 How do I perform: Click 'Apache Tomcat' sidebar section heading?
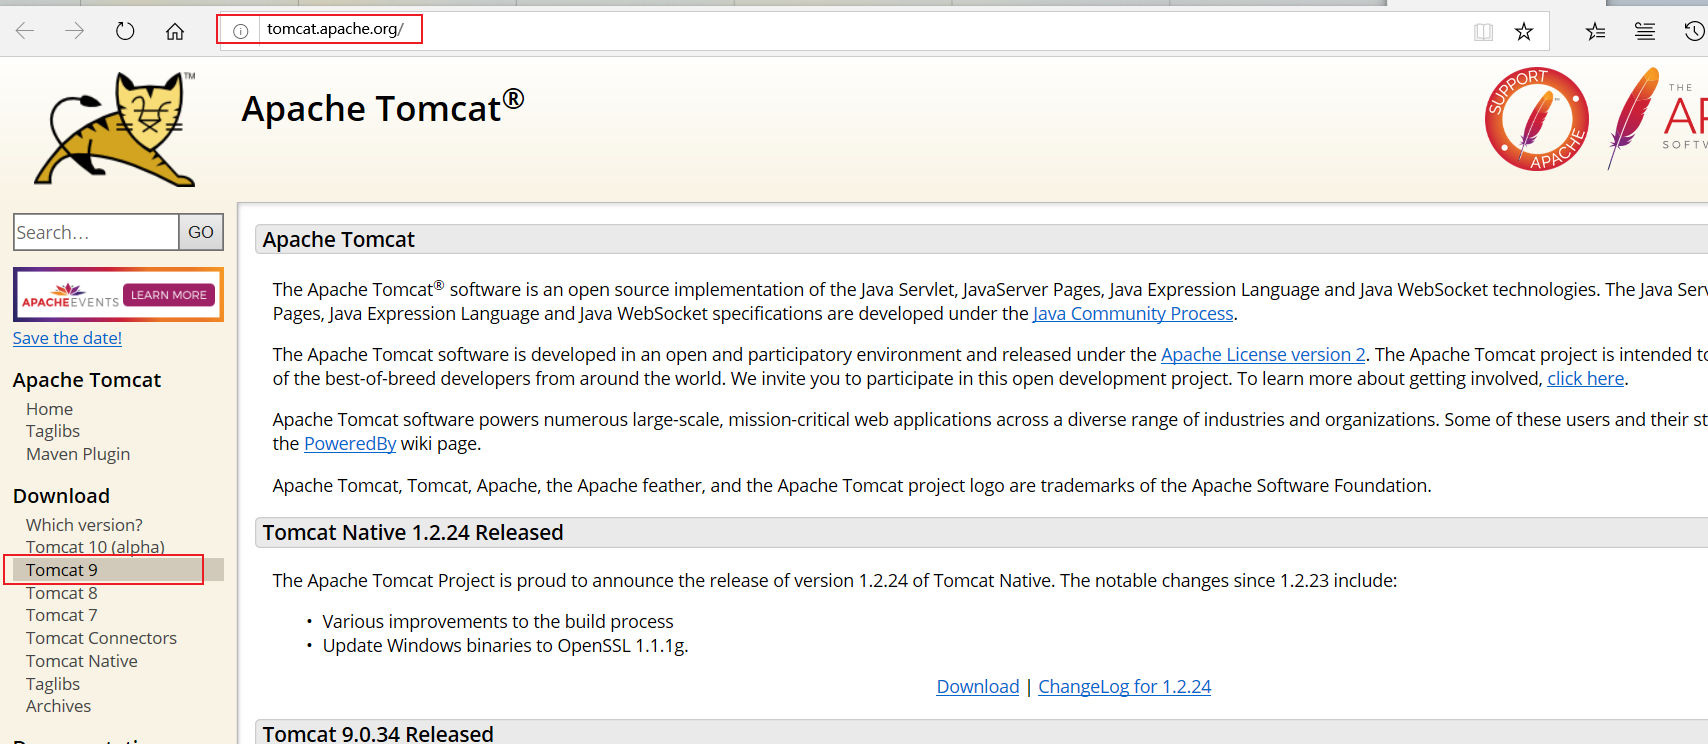87,380
